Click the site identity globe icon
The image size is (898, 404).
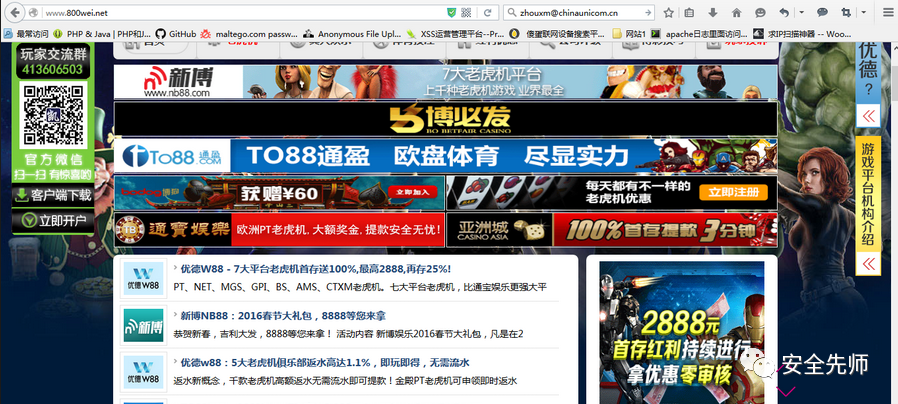tap(34, 13)
